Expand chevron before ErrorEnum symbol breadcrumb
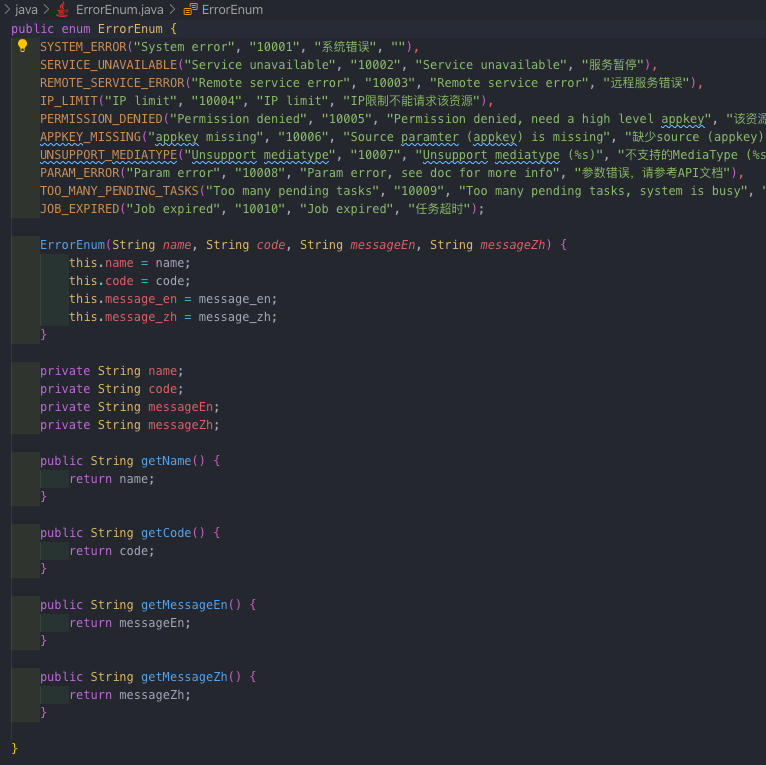This screenshot has width=766, height=765. click(x=172, y=9)
